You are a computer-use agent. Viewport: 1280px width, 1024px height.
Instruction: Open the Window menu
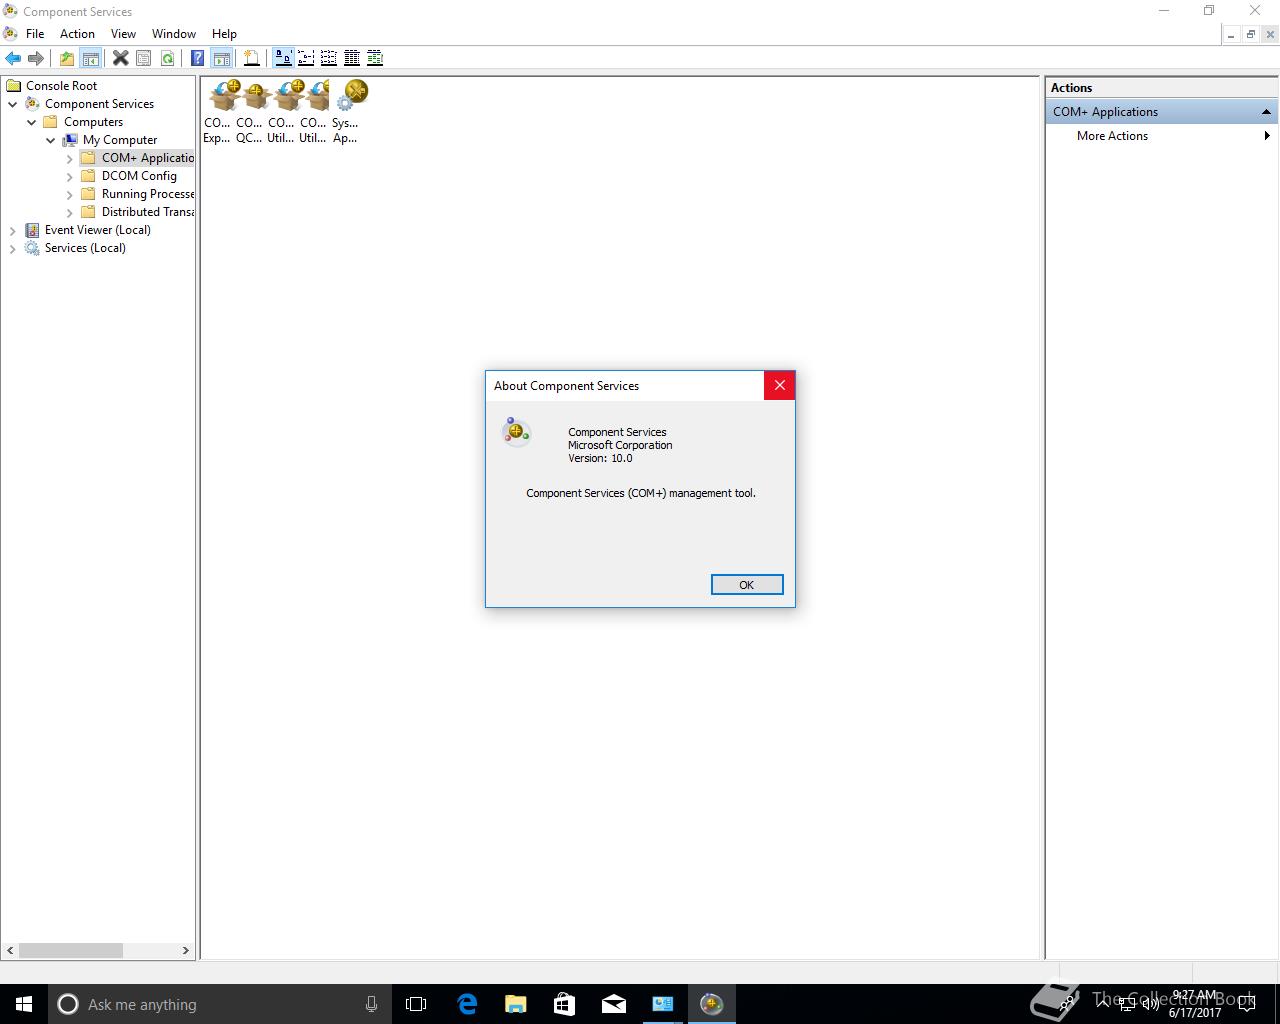pyautogui.click(x=174, y=34)
